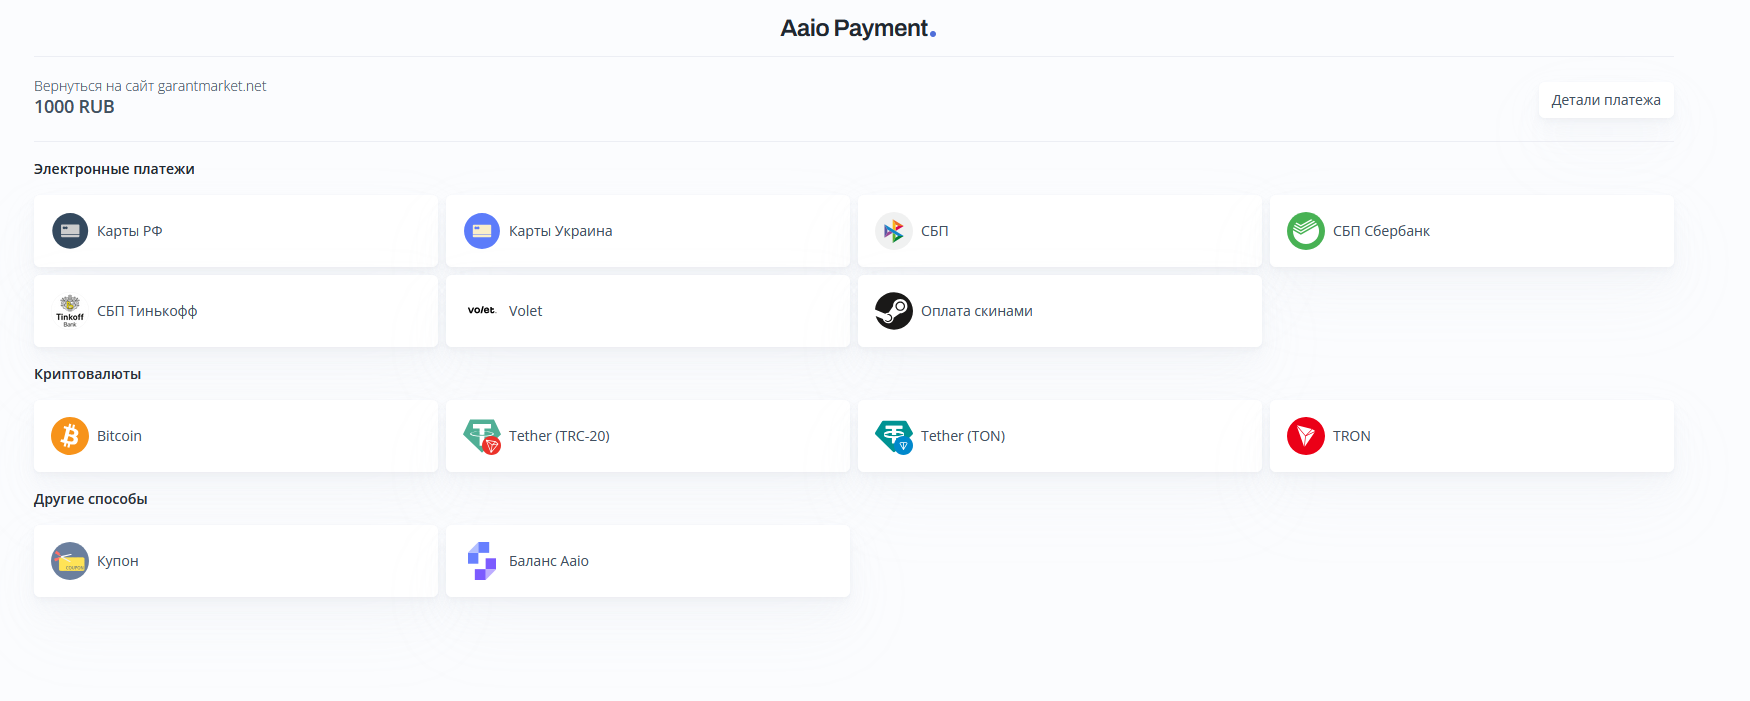Select the coupon ticket icon

click(x=70, y=561)
